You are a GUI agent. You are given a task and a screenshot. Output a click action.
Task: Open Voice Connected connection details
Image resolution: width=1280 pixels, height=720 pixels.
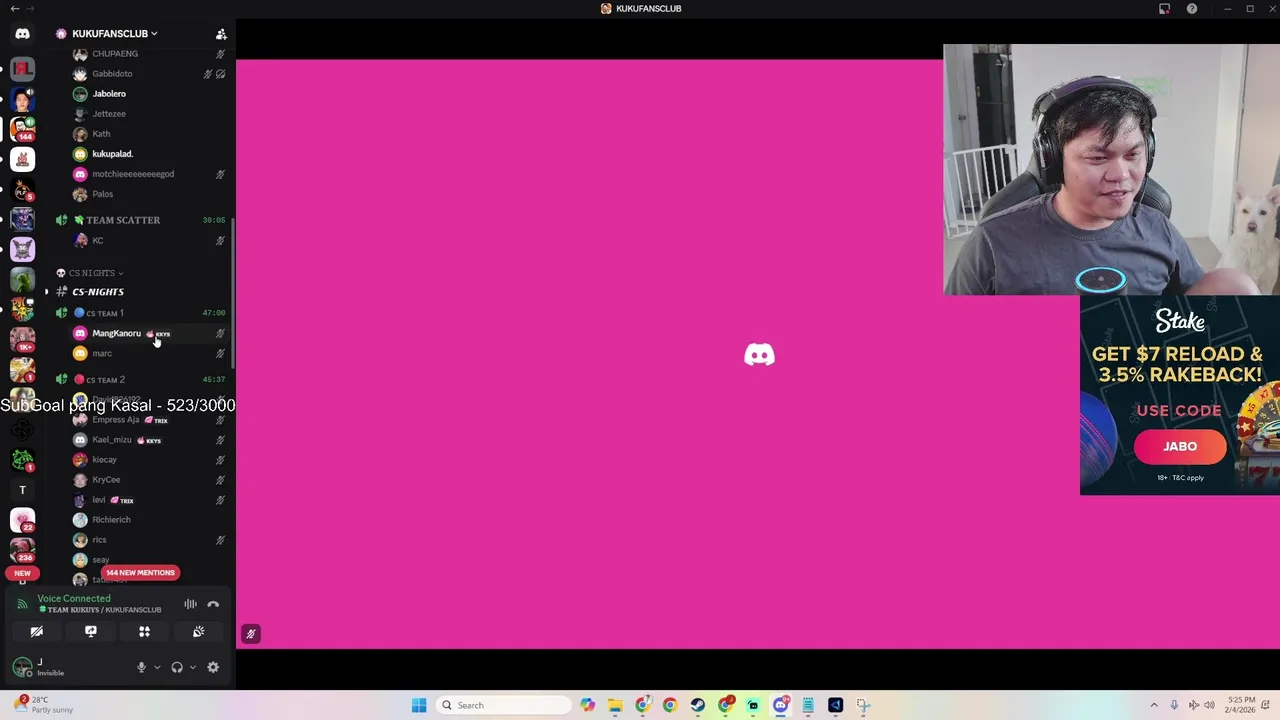pyautogui.click(x=74, y=598)
